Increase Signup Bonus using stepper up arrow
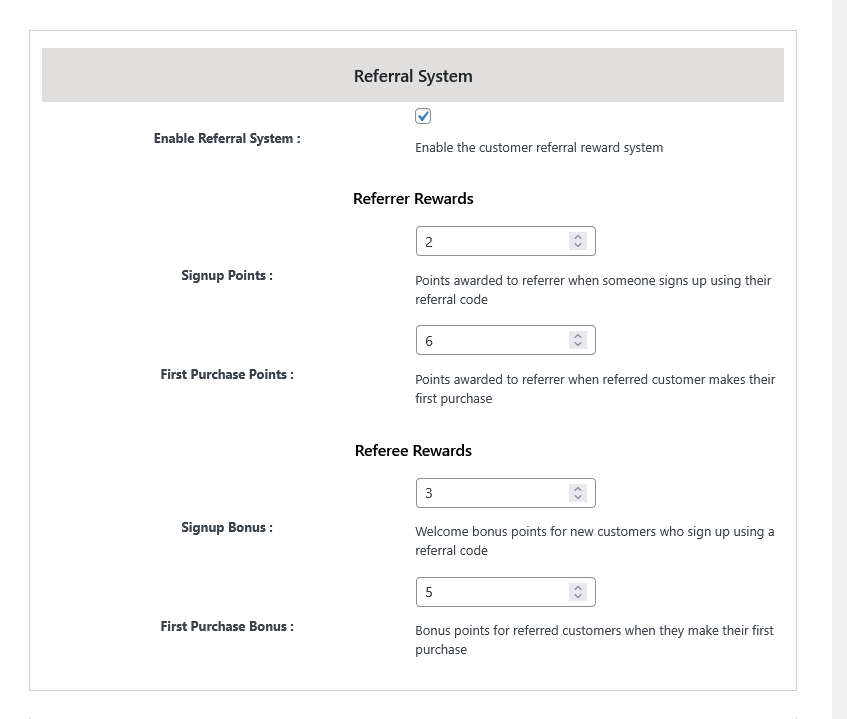This screenshot has width=847, height=719. pyautogui.click(x=577, y=488)
